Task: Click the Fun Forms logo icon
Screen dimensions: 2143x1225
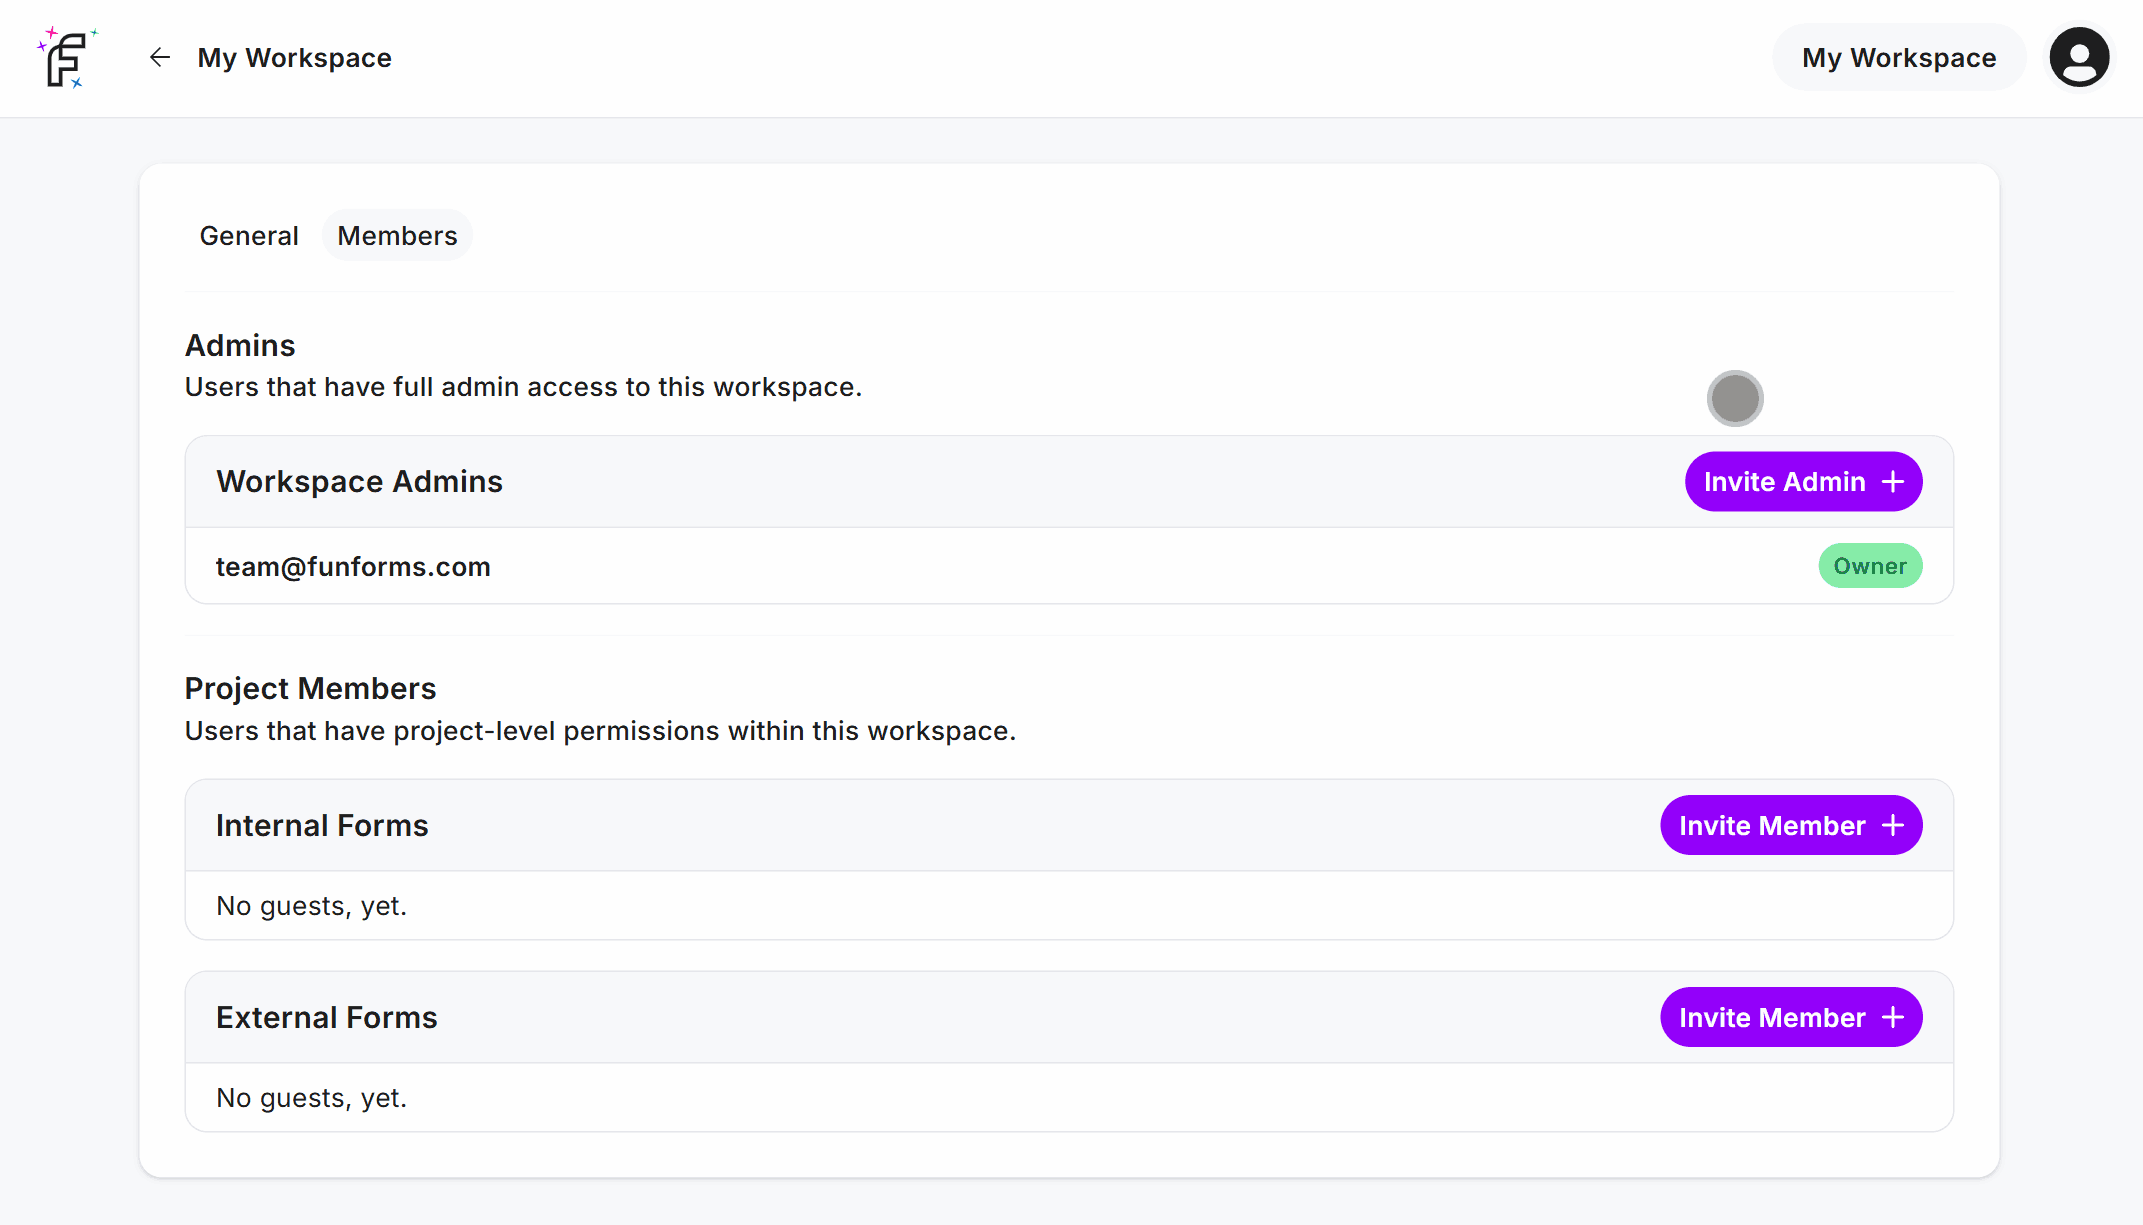Action: click(x=67, y=58)
